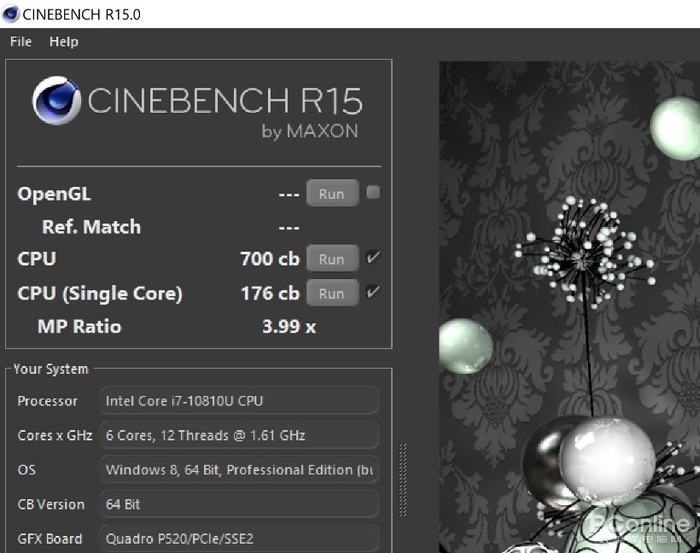
Task: Click the Ref. Match label
Action: point(91,227)
